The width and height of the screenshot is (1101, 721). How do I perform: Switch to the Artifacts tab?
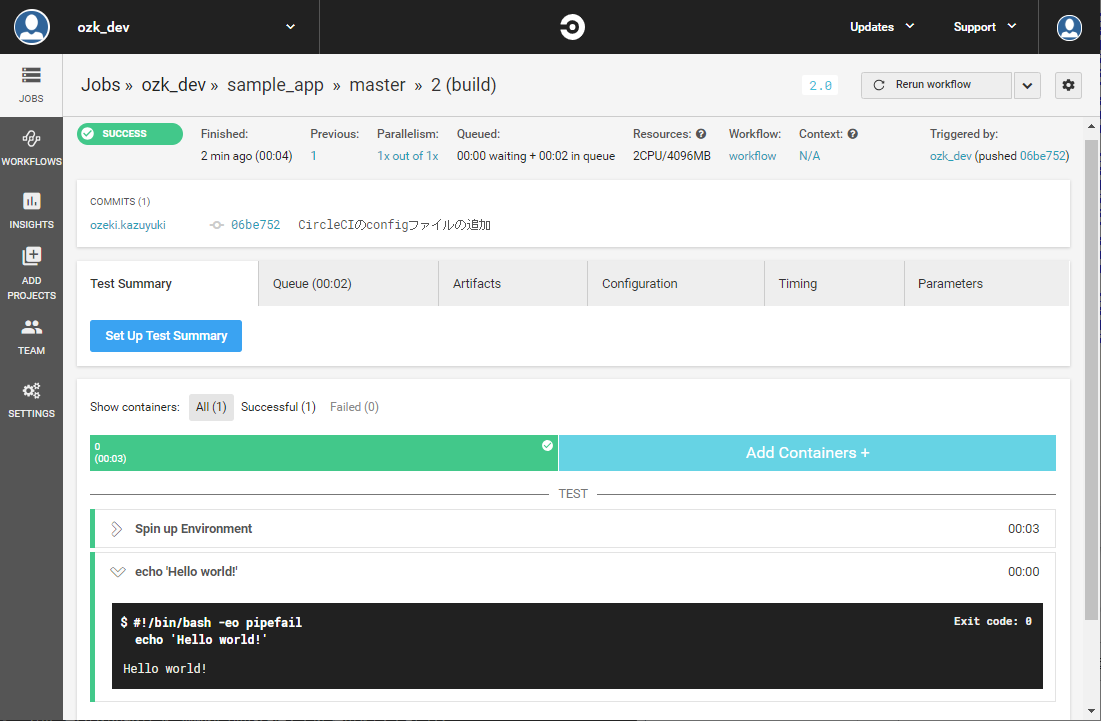[476, 283]
